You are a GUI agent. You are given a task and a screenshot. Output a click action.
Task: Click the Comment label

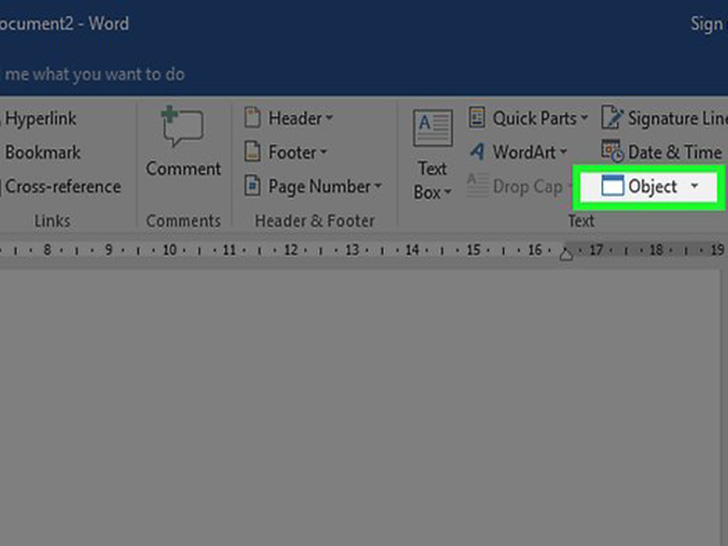[183, 169]
